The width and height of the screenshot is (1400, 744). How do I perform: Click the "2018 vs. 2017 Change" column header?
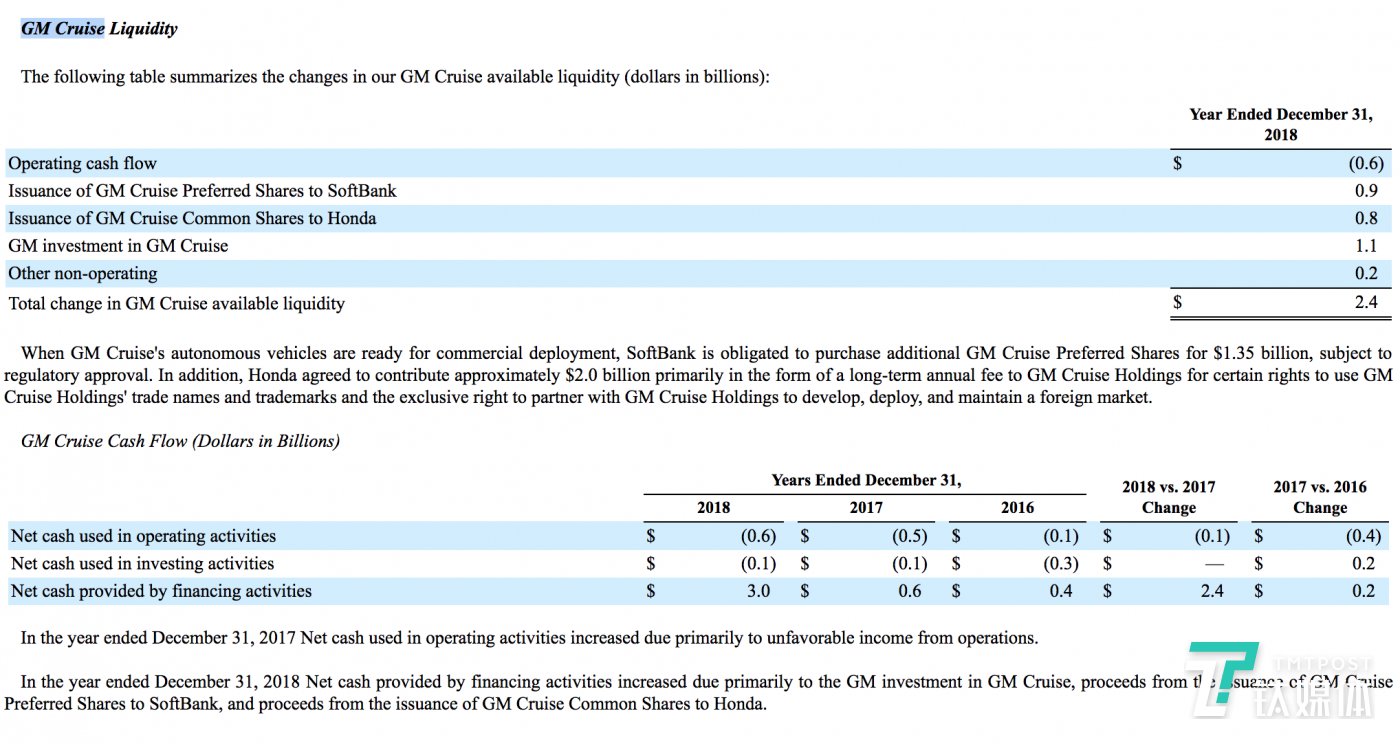point(1168,497)
